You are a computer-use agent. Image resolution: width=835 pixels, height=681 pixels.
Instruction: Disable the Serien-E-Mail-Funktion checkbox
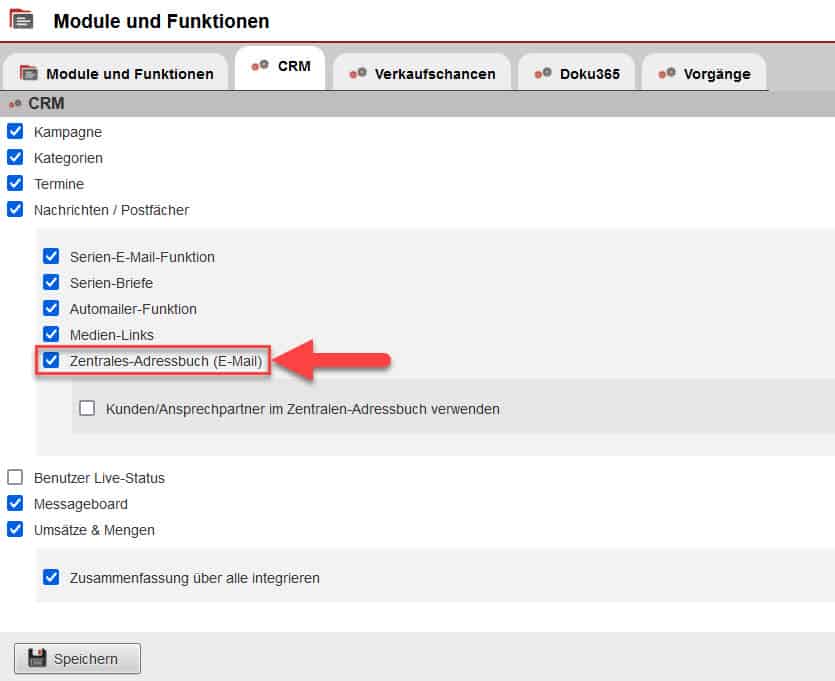[51, 256]
